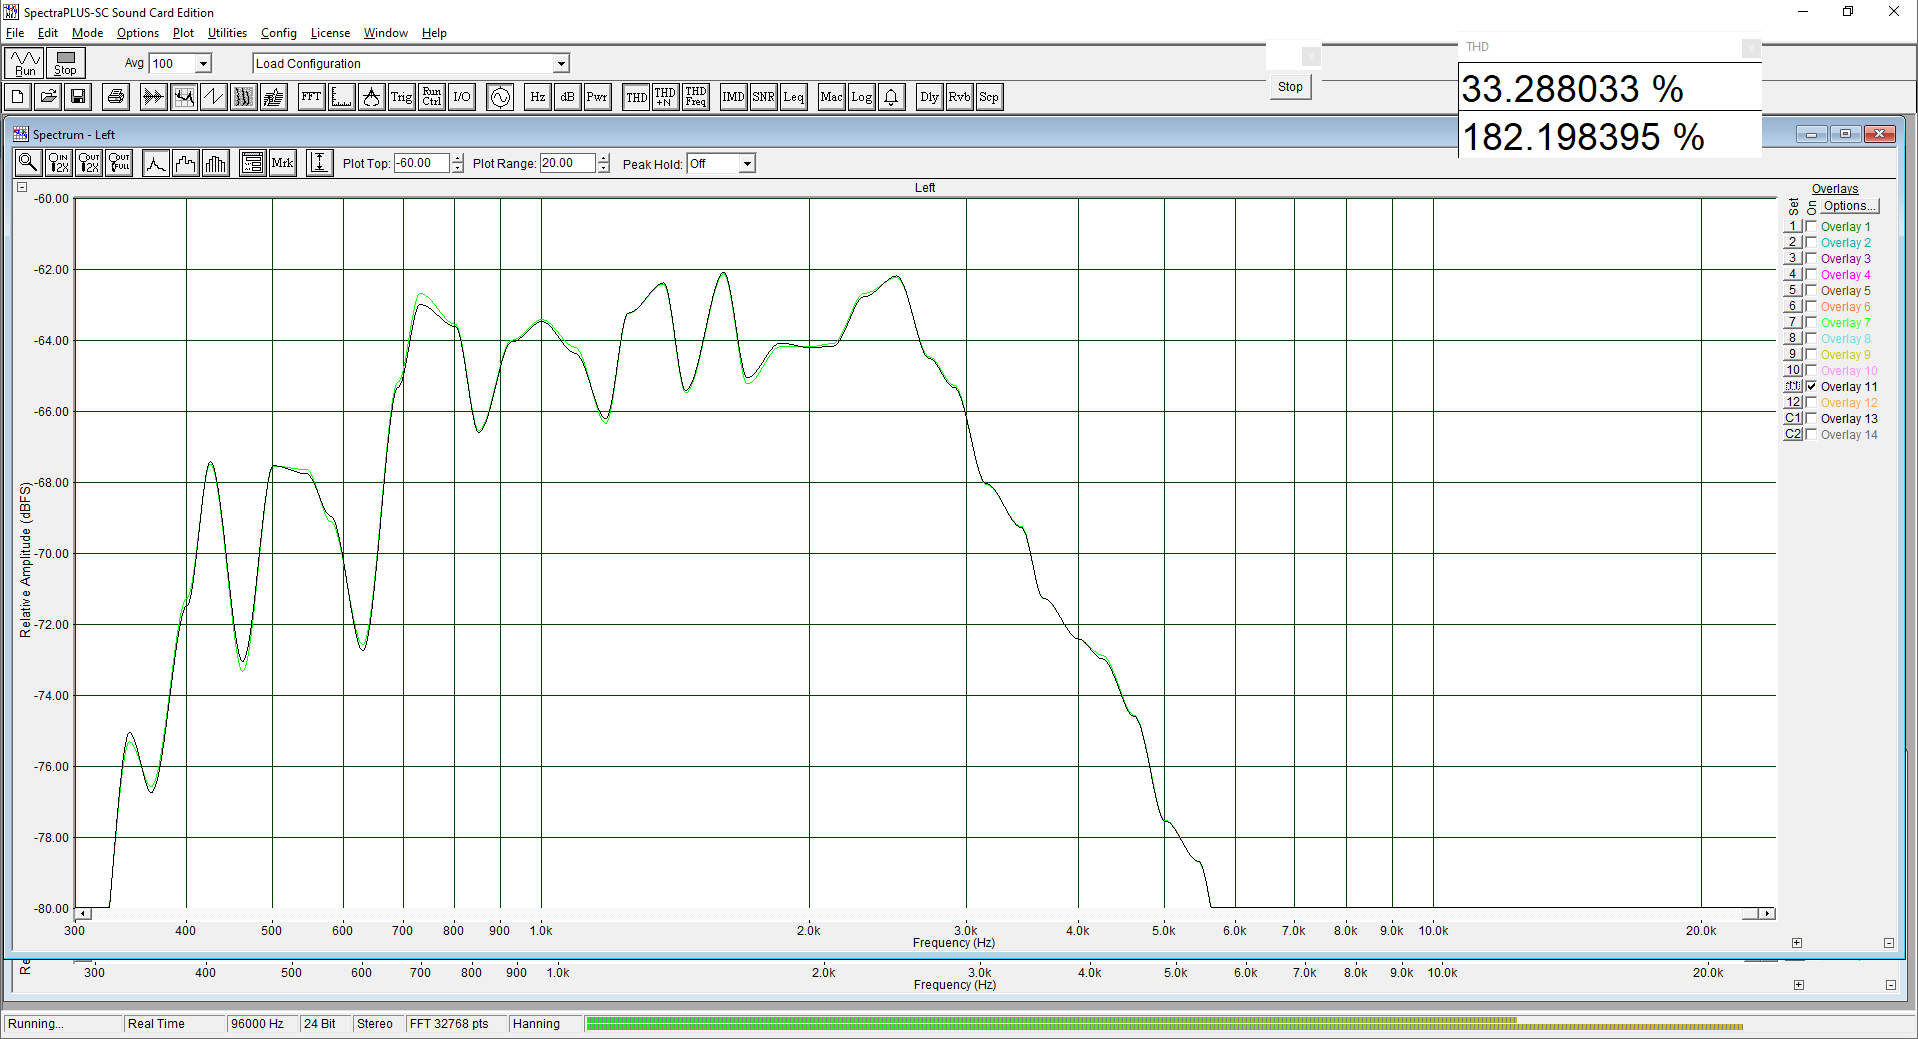Select the magnifier zoom tool
The image size is (1918, 1039).
(x=29, y=163)
